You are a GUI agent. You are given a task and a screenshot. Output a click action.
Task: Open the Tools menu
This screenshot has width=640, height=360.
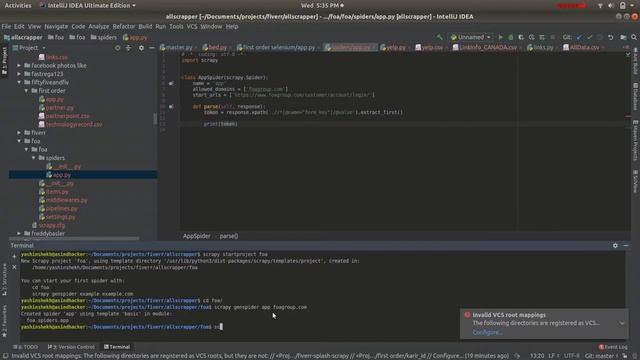click(x=176, y=27)
